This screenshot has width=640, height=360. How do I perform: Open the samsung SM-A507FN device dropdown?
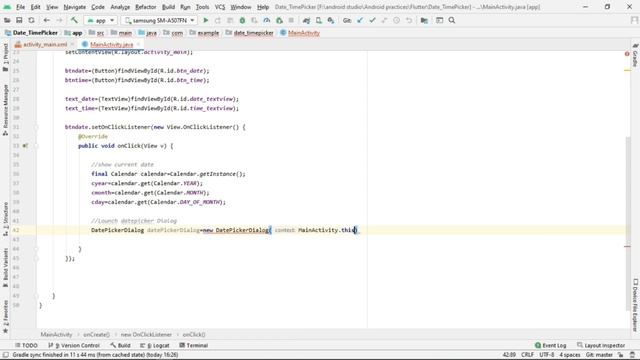[160, 20]
